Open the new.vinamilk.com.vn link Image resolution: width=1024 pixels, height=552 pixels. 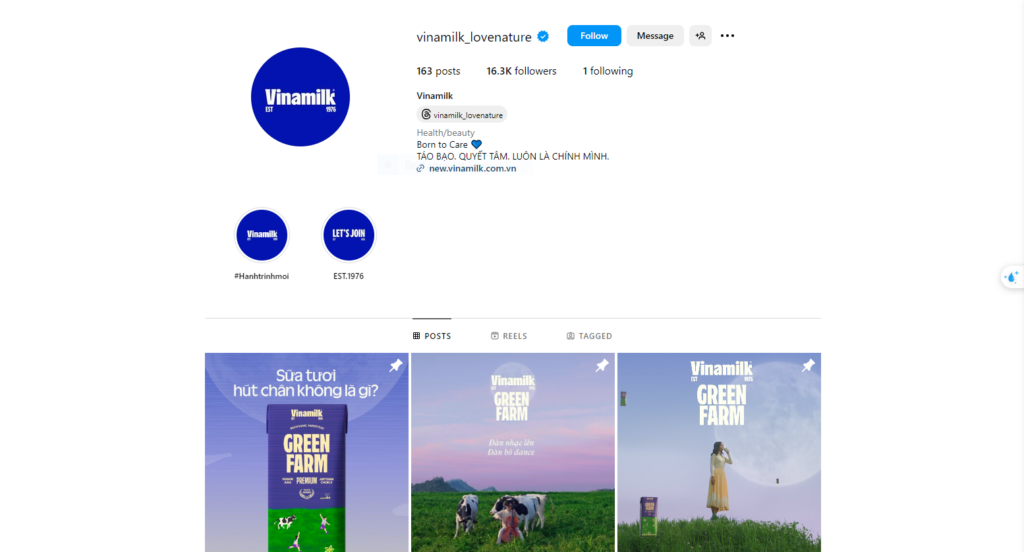pyautogui.click(x=472, y=169)
